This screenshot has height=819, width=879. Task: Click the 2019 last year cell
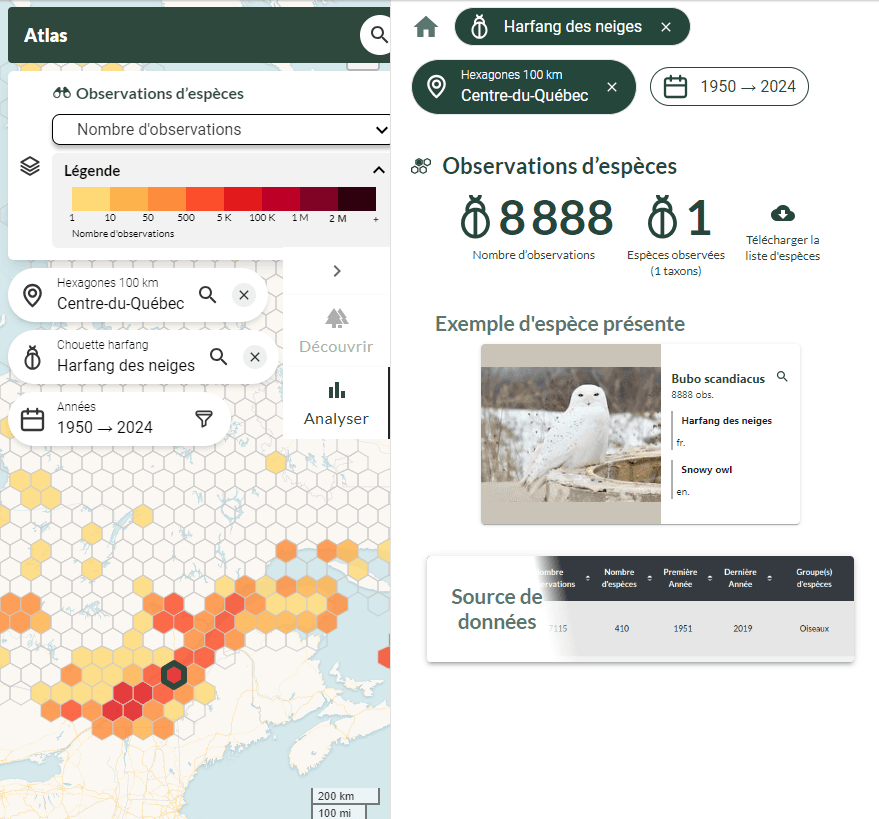(x=743, y=628)
